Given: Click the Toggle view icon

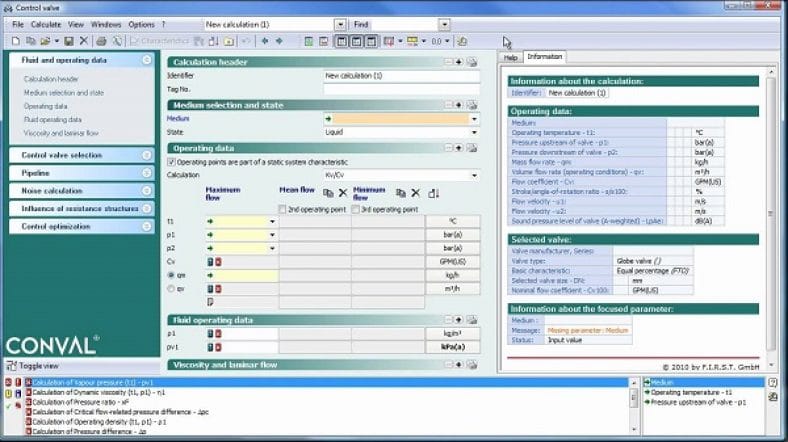Looking at the screenshot, I should [11, 366].
